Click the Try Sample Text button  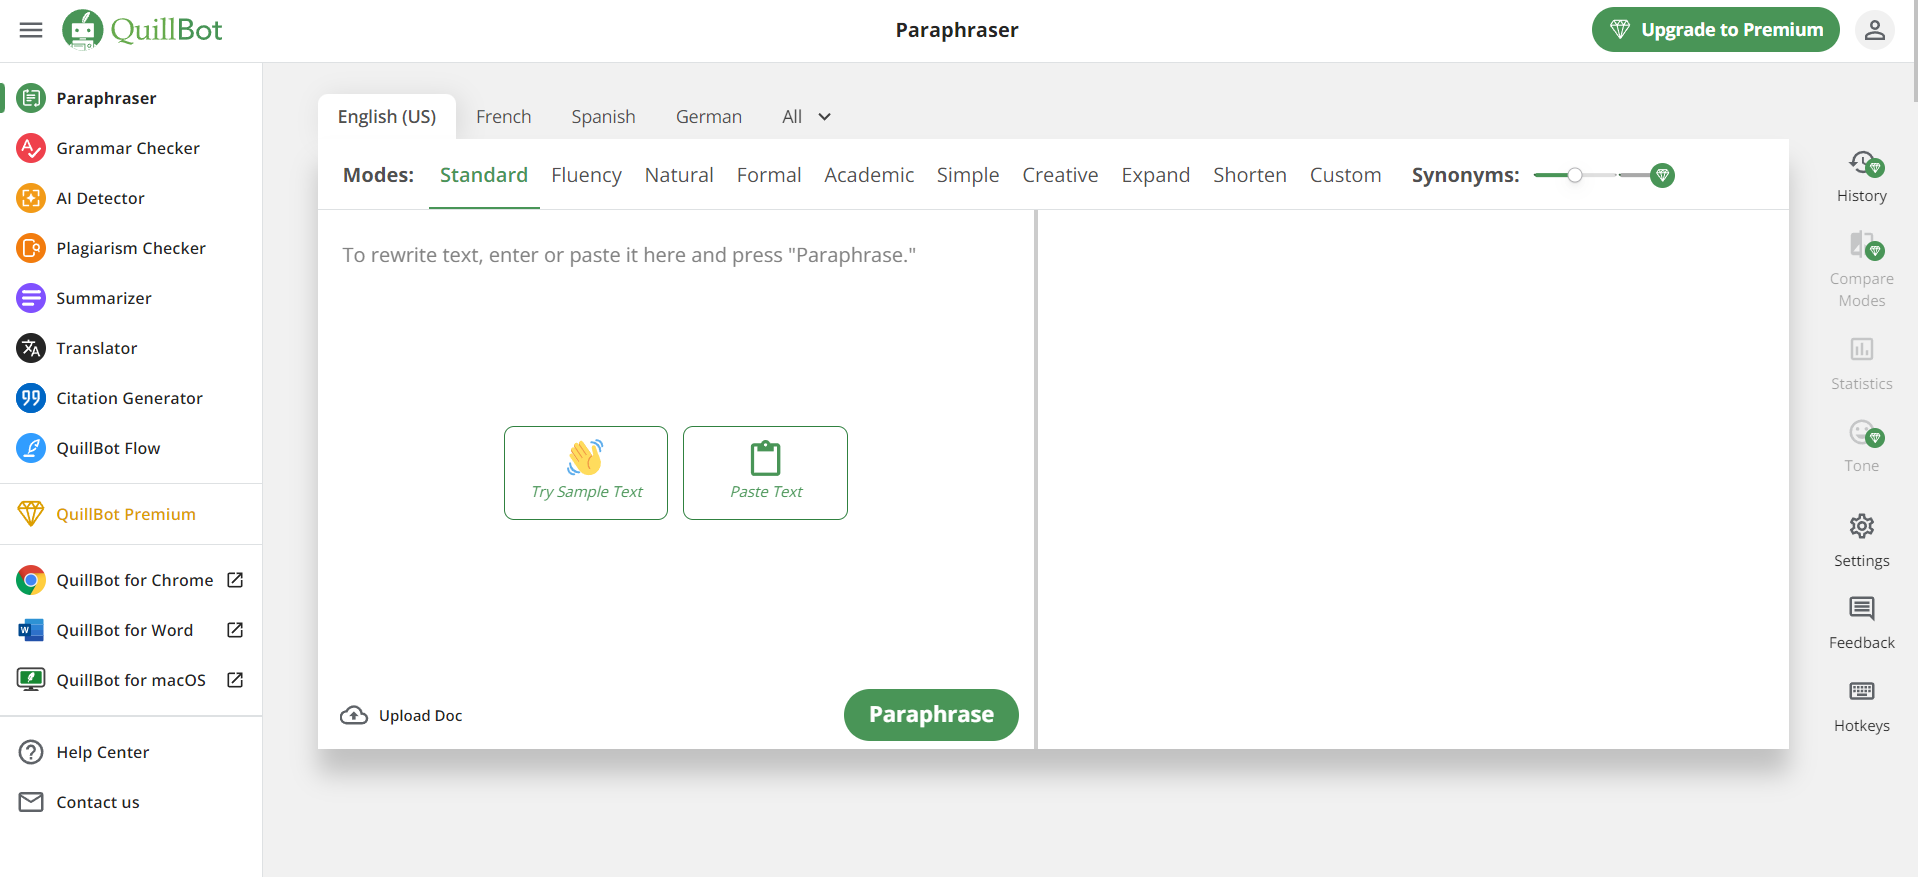[586, 473]
